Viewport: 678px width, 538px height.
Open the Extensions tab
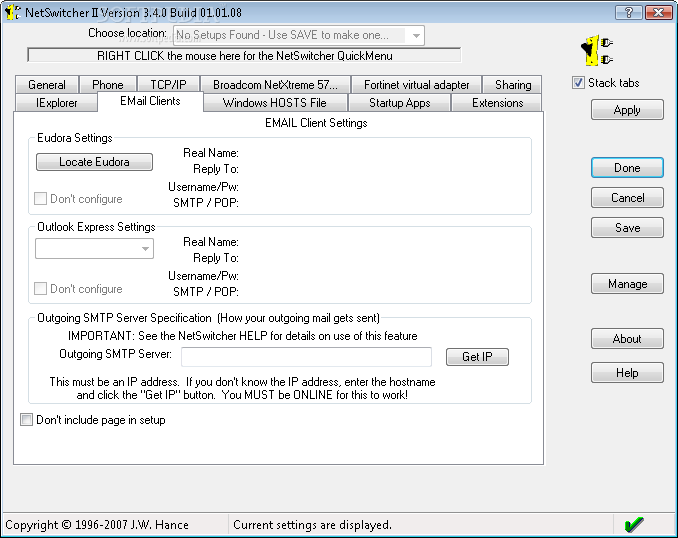[x=497, y=103]
